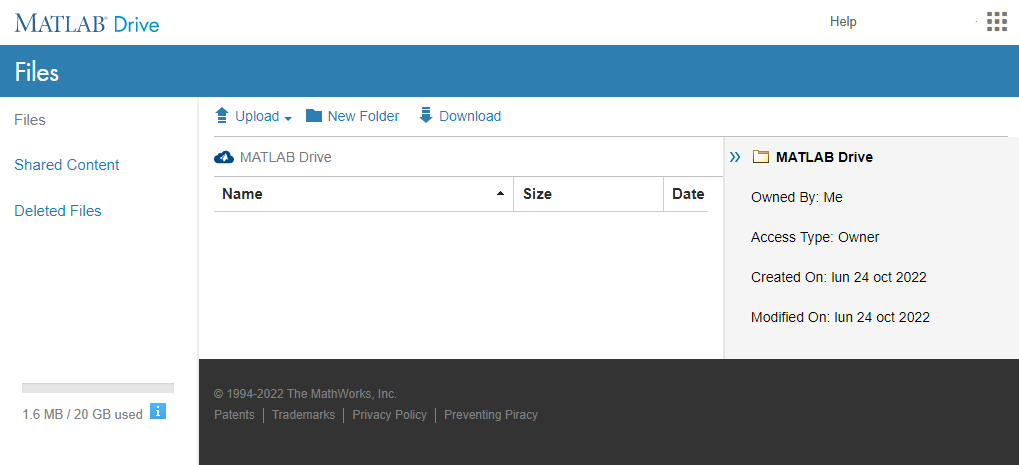The width and height of the screenshot is (1019, 465).
Task: Open the Help link
Action: tap(843, 22)
